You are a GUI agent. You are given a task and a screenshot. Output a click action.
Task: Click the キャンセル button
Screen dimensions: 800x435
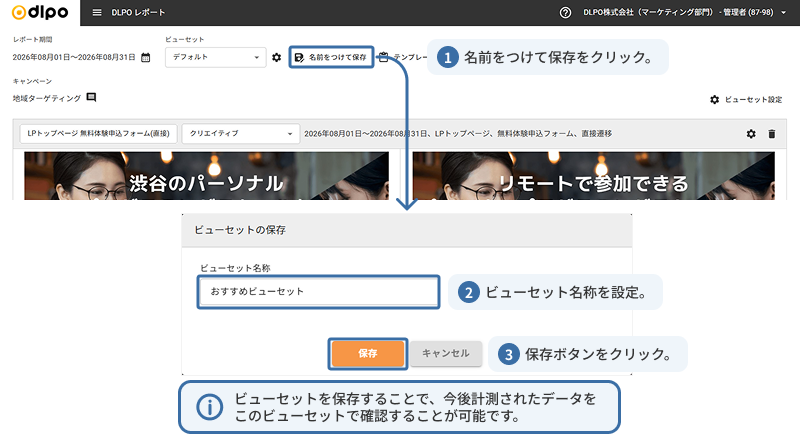446,353
